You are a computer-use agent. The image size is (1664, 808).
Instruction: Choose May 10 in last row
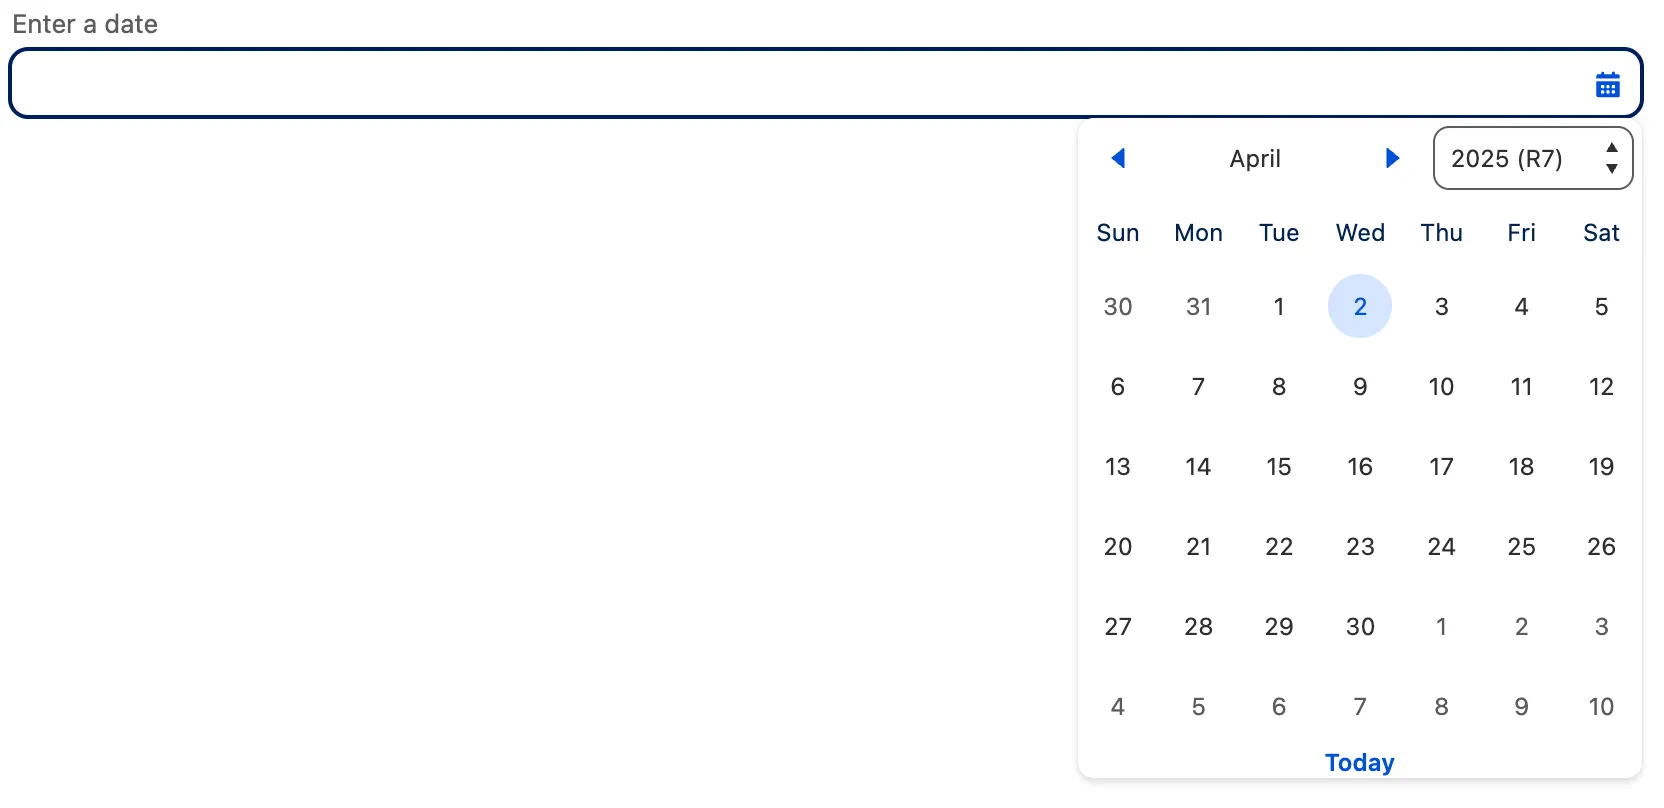(1600, 706)
